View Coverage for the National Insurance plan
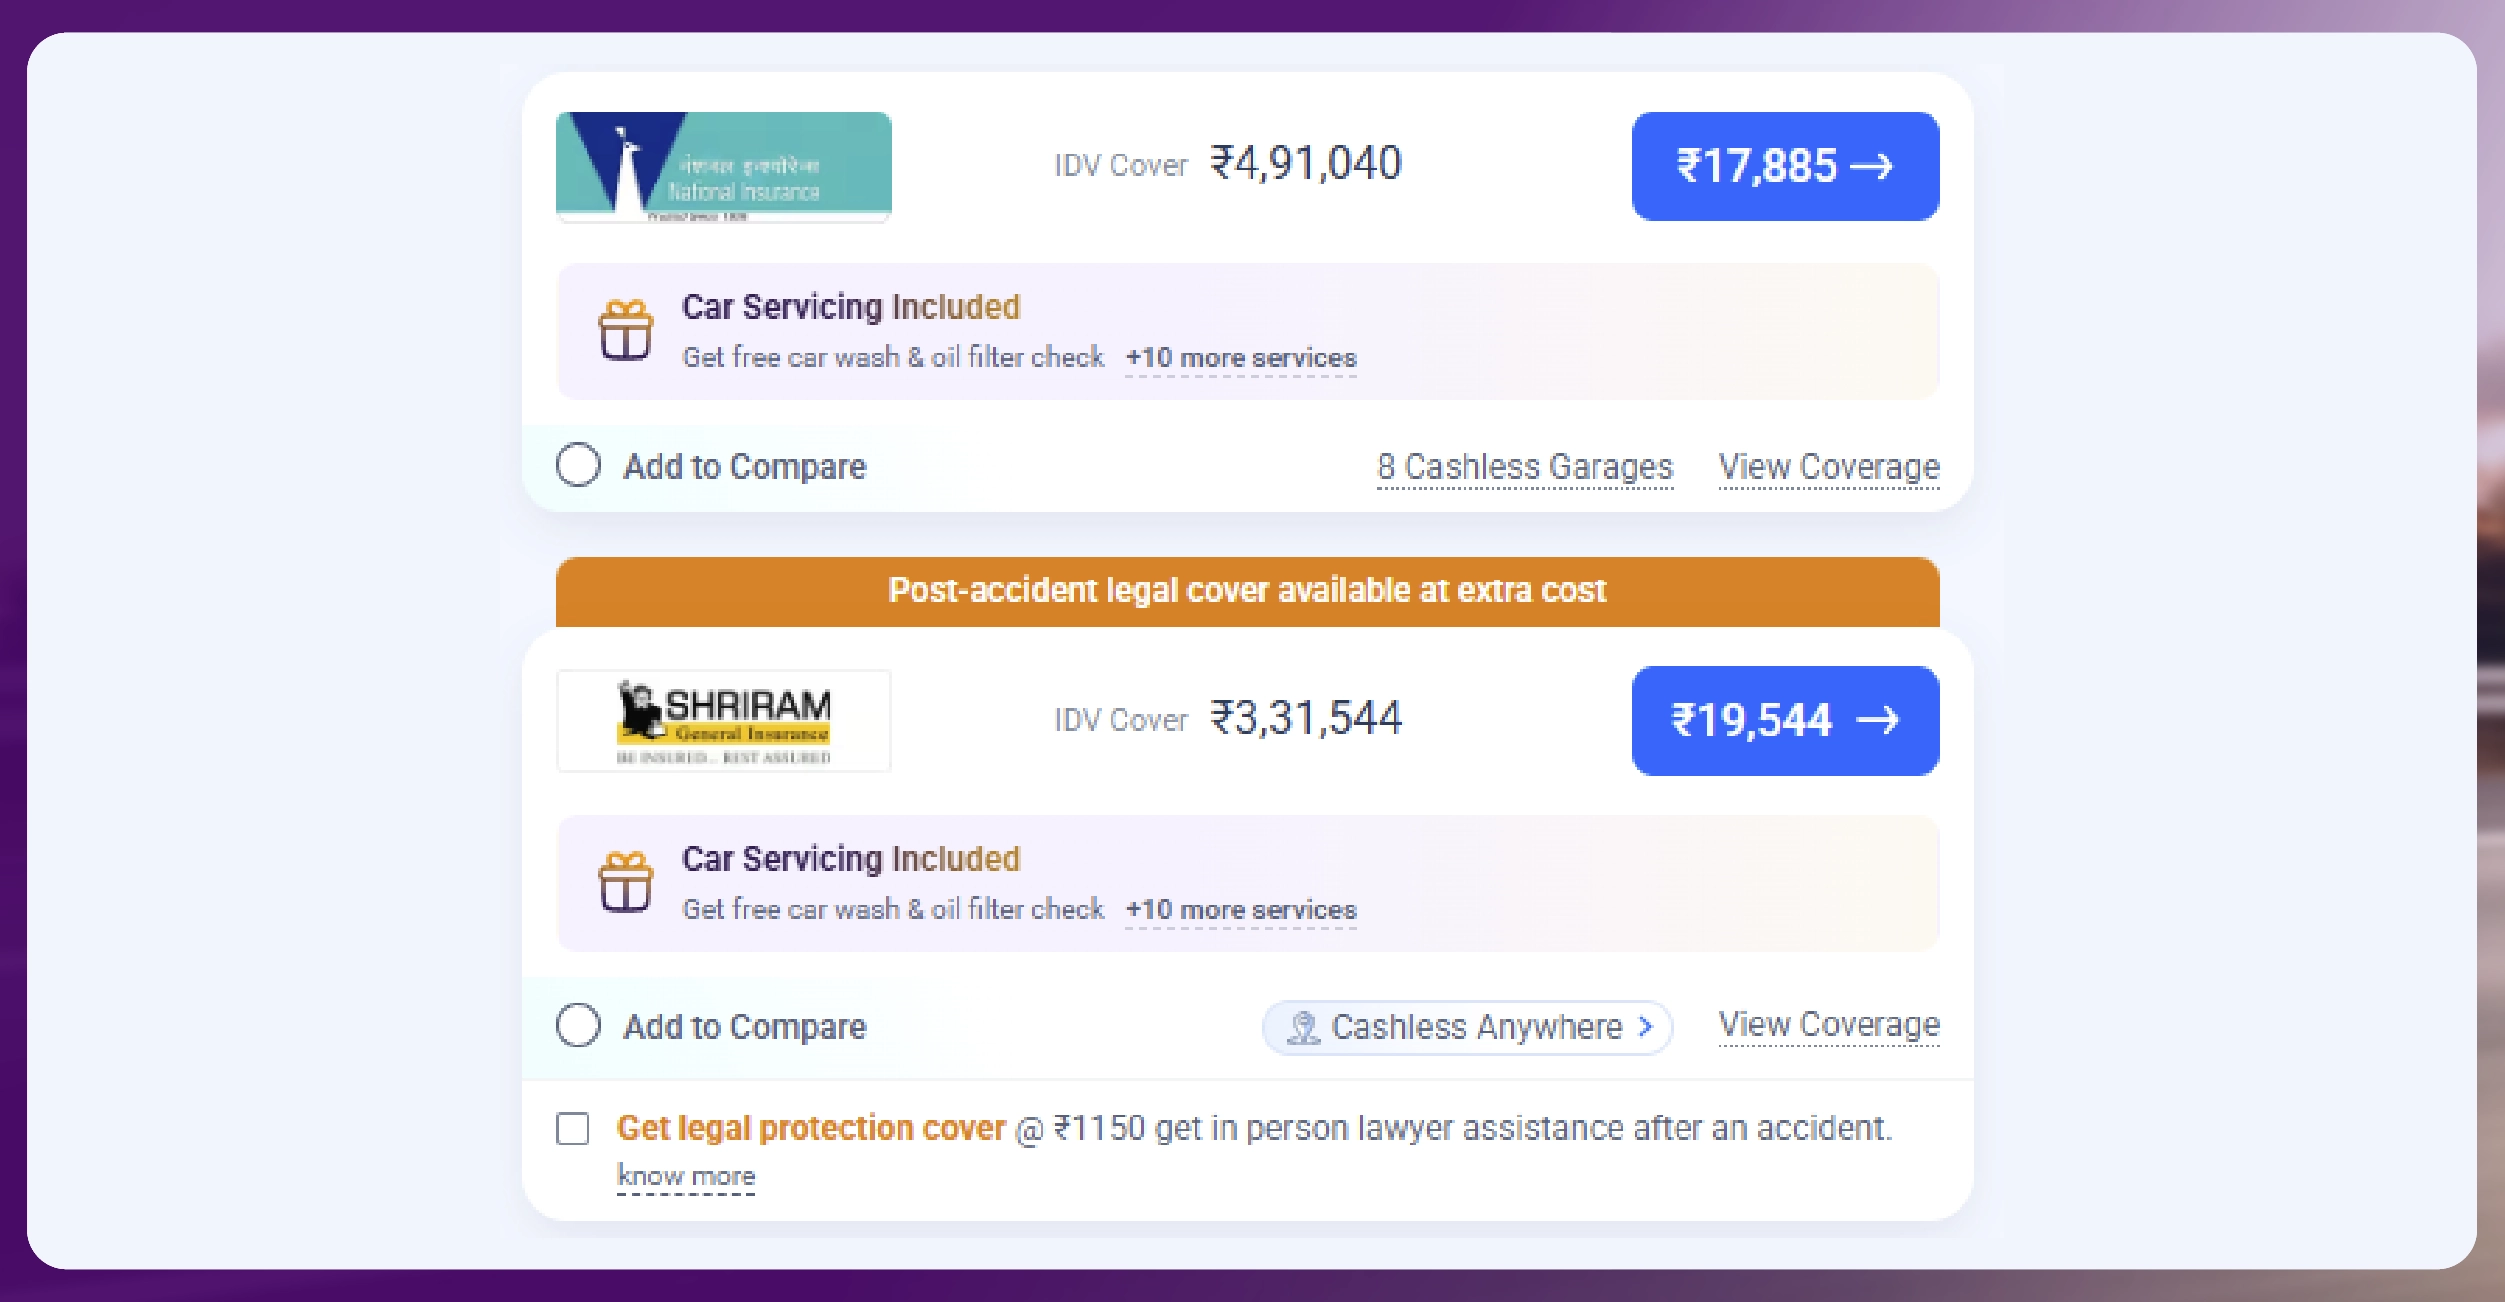 tap(1828, 466)
